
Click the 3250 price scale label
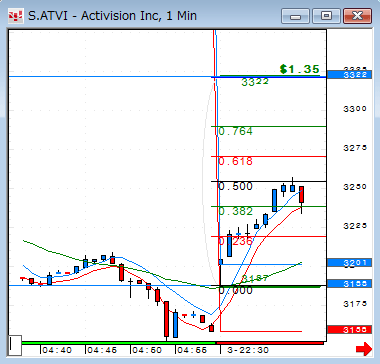pyautogui.click(x=355, y=187)
